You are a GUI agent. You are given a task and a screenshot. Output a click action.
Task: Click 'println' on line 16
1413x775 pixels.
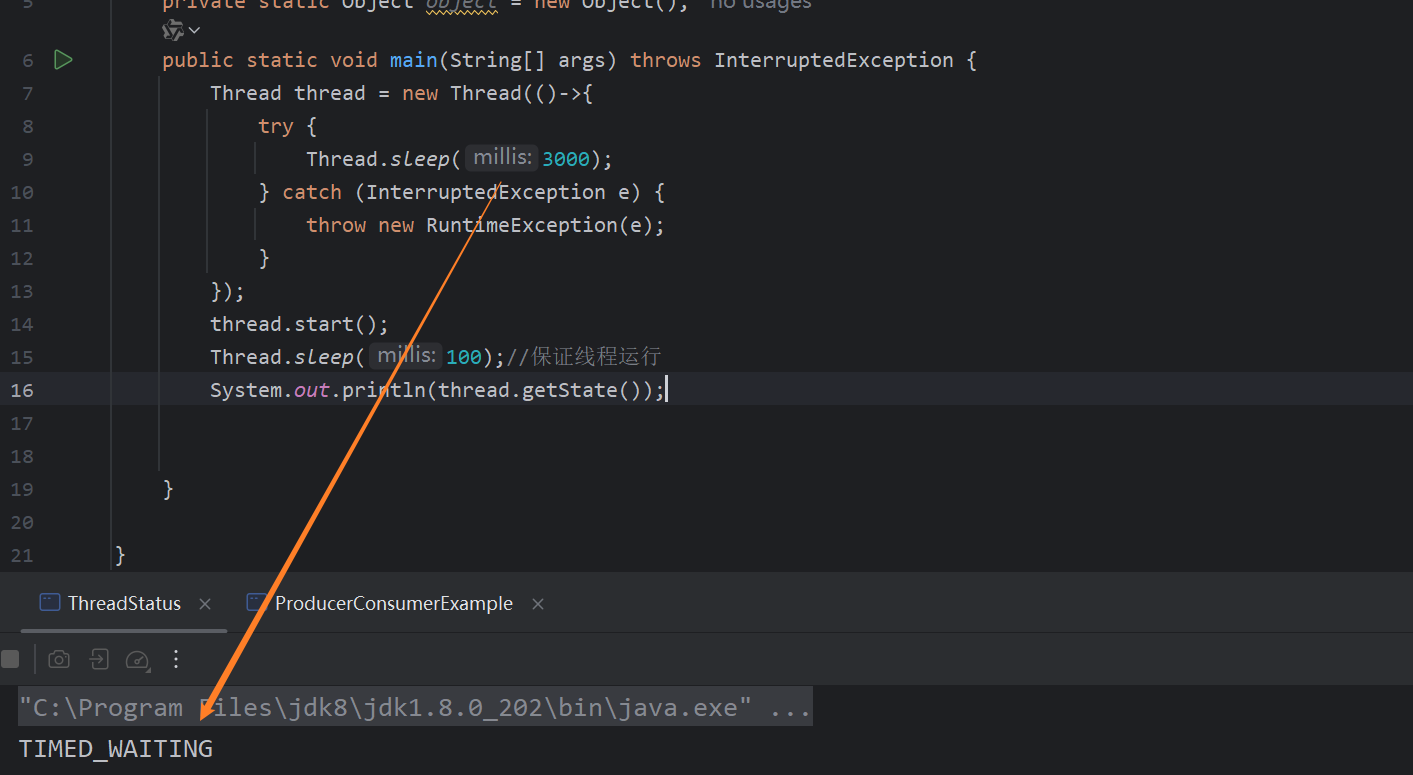pyautogui.click(x=384, y=390)
